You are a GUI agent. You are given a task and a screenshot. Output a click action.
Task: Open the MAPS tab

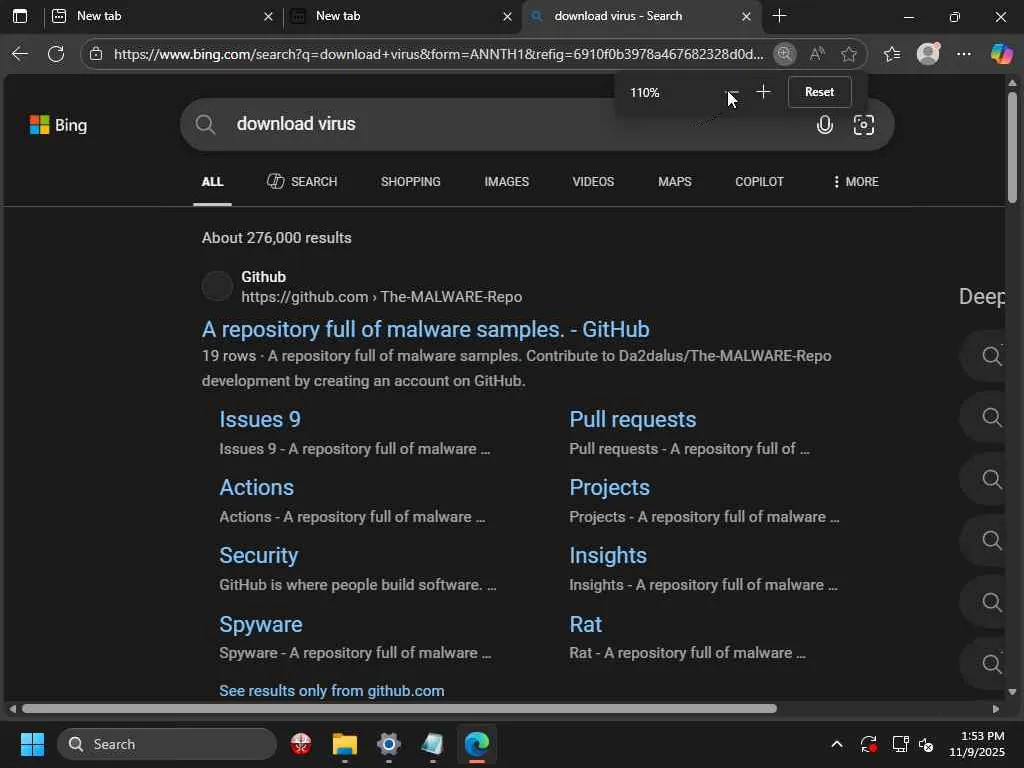pyautogui.click(x=675, y=182)
